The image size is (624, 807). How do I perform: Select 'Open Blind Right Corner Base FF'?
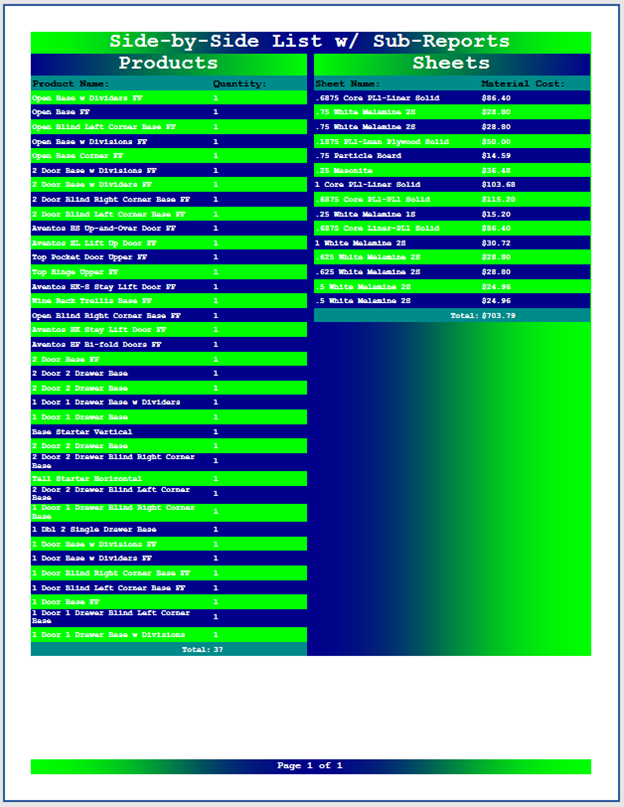point(106,315)
